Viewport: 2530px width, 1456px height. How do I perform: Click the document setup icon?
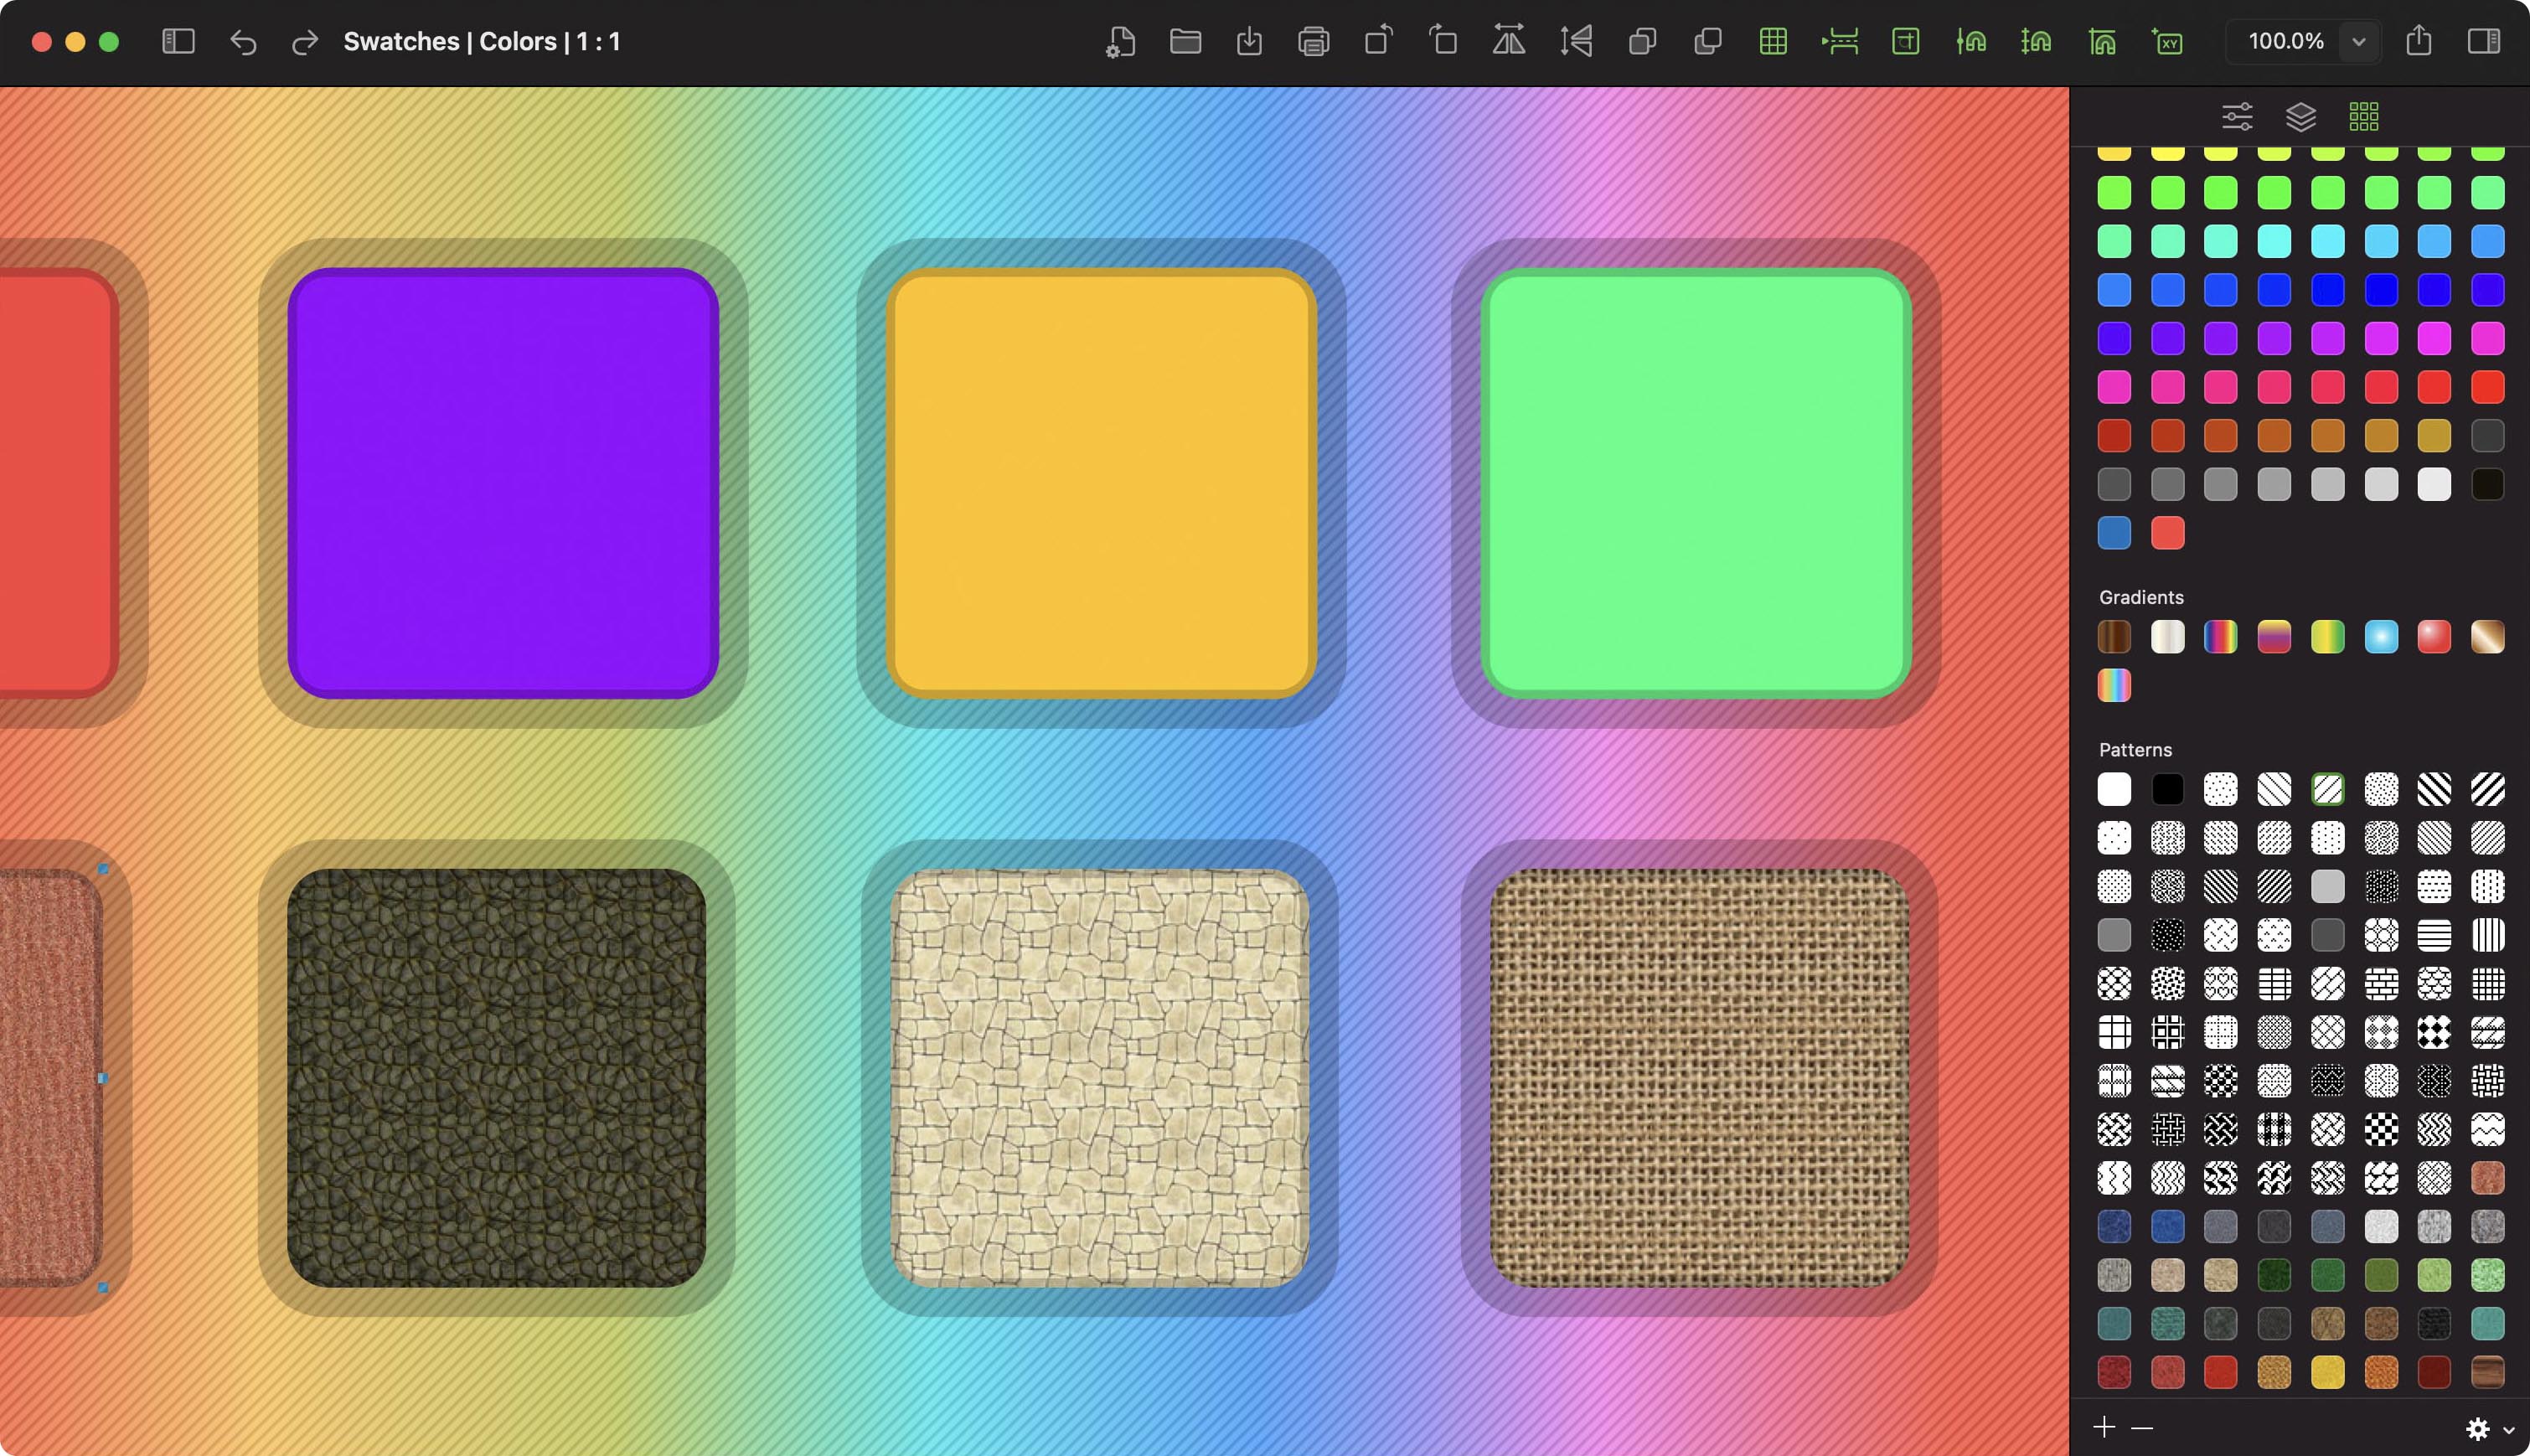(1120, 42)
